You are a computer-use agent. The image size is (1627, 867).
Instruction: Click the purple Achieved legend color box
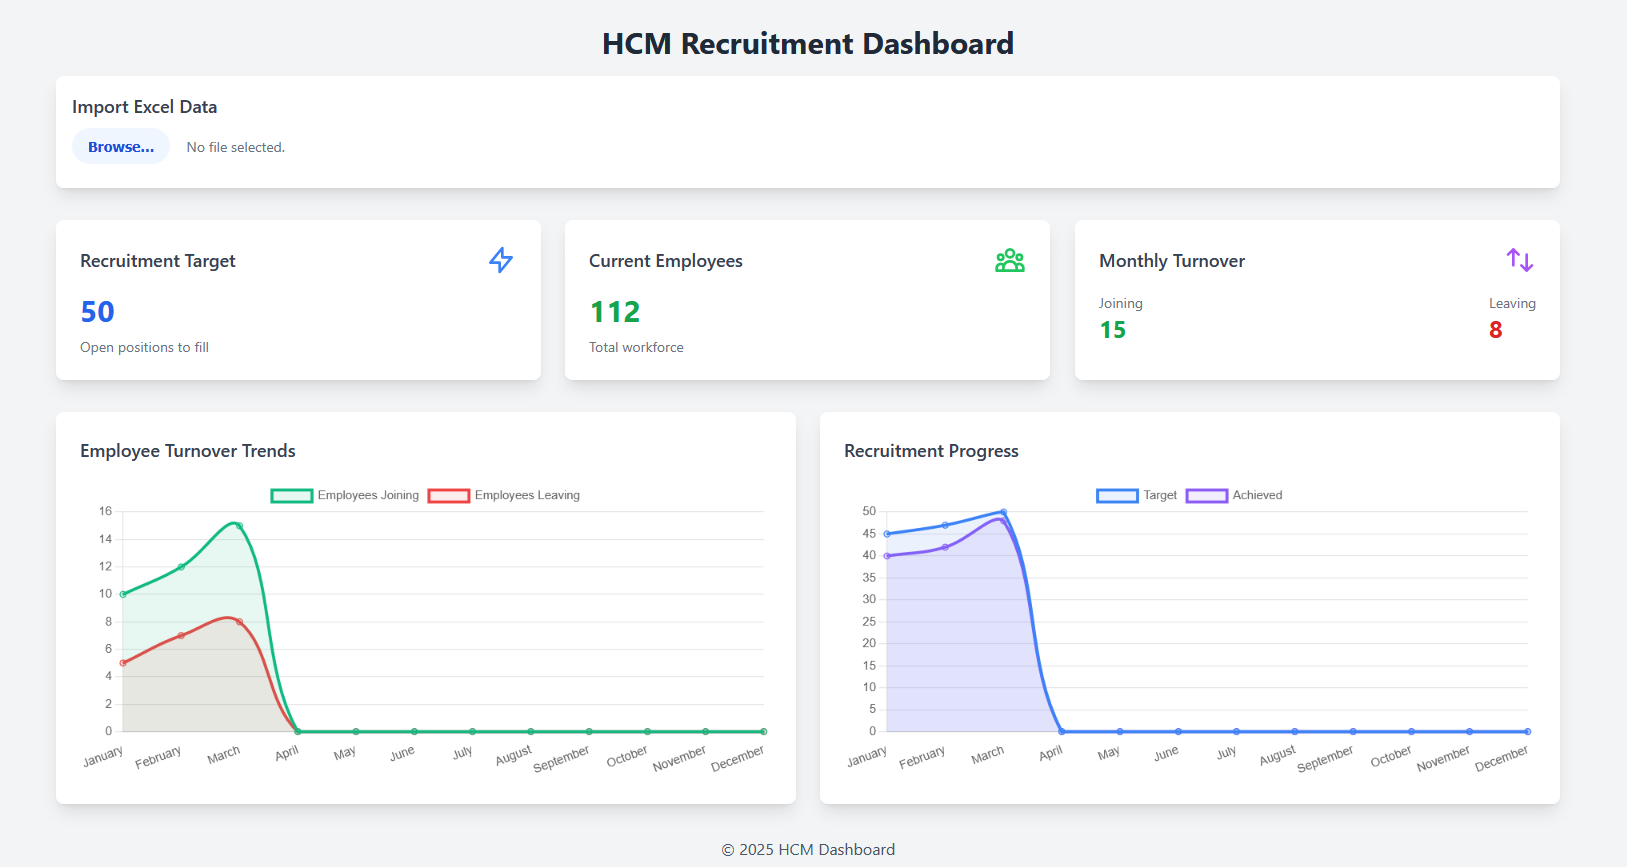pos(1207,495)
